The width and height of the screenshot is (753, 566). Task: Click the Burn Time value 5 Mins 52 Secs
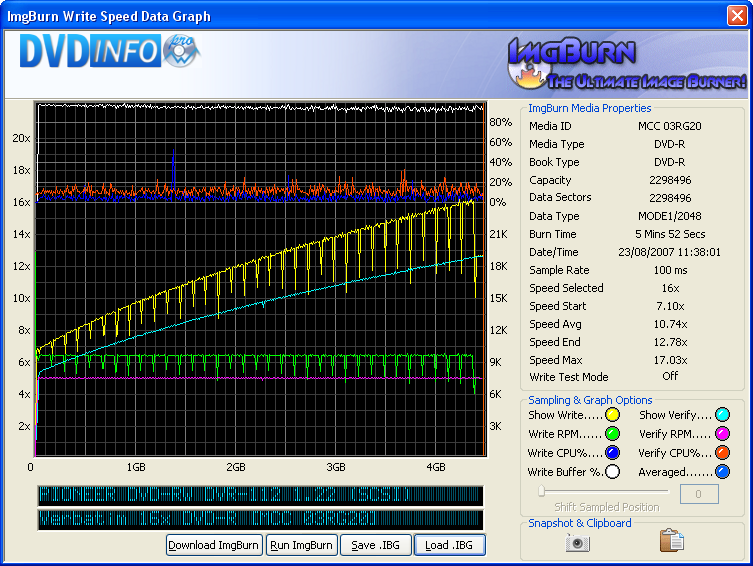(670, 234)
